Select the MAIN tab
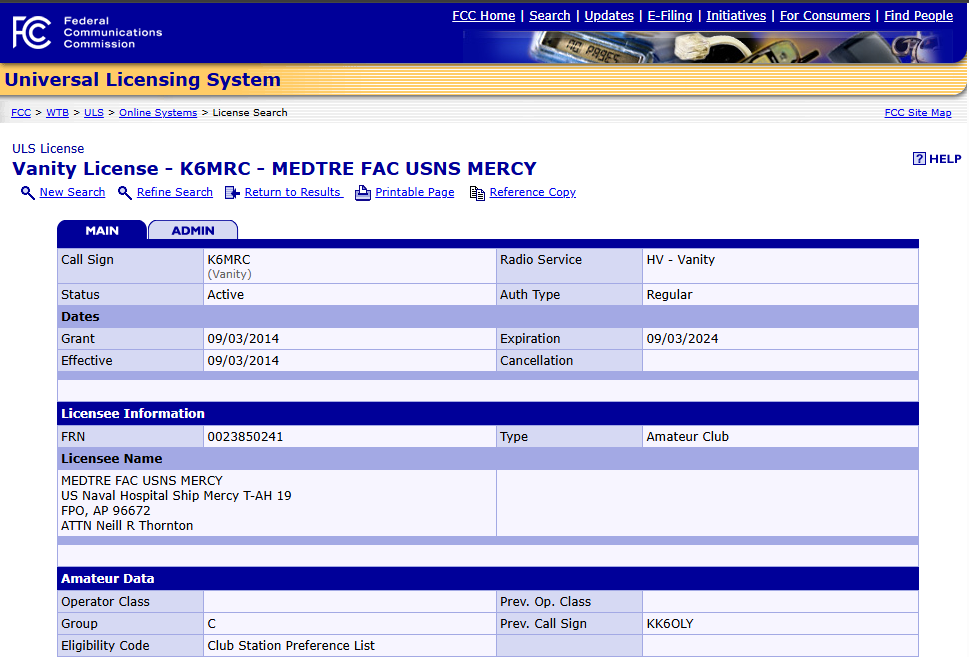Viewport: 969px width, 657px height. (x=101, y=229)
